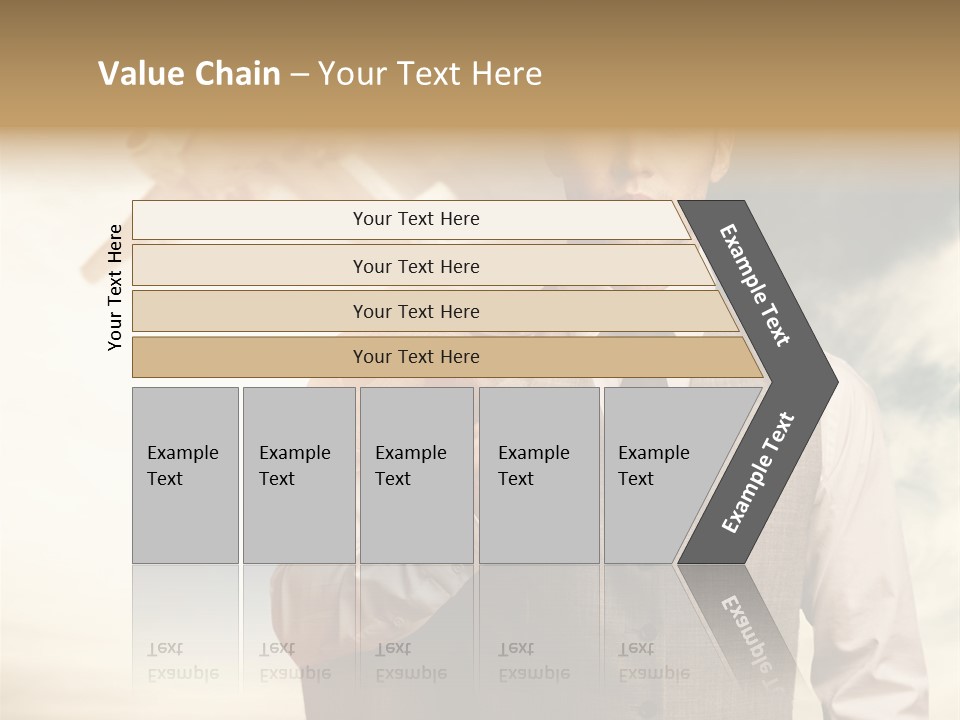
Task: Click the third gray Example Text box
Action: [417, 475]
